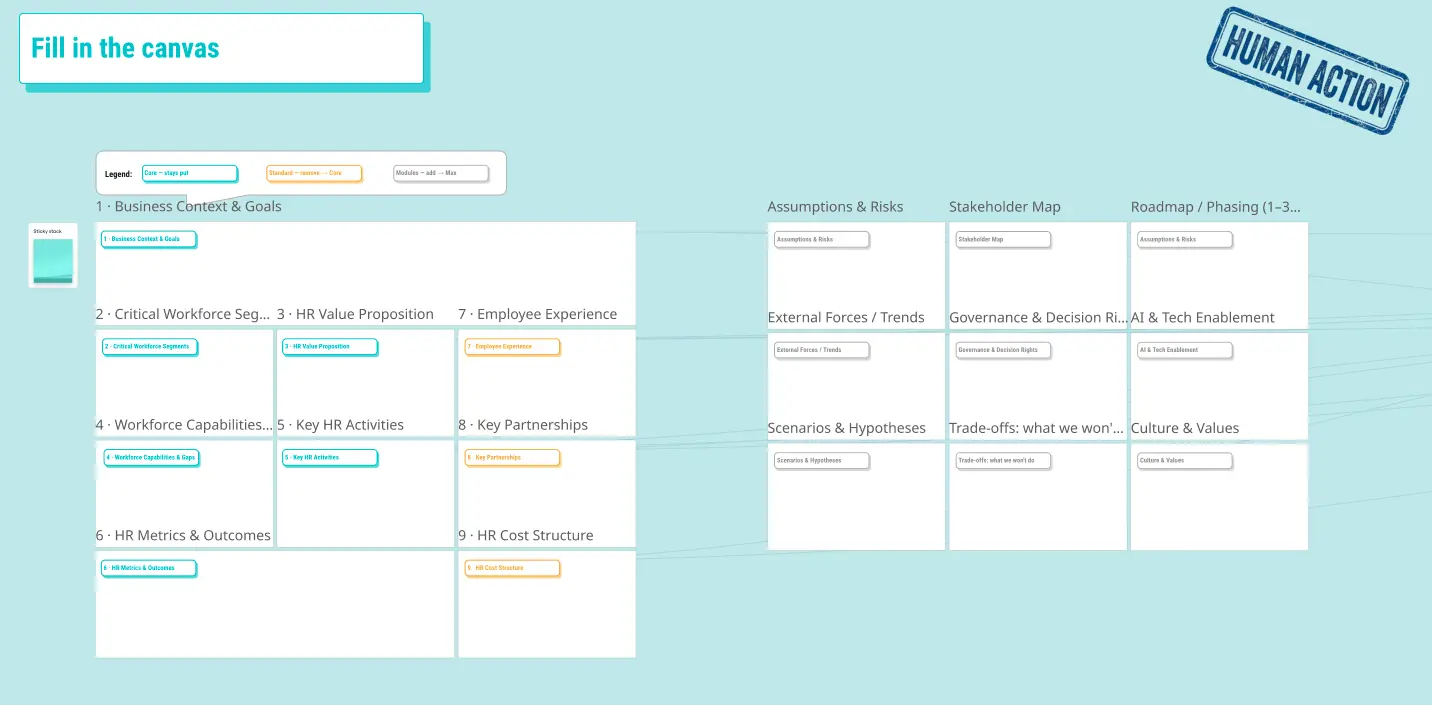Click the "2 · Critical Workforce Seg..." frame heading
1432x705 pixels.
click(183, 314)
